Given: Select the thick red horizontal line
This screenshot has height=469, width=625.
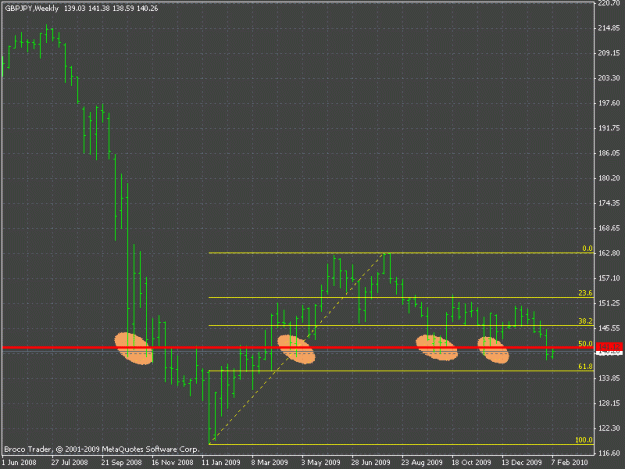Looking at the screenshot, I should coord(298,348).
